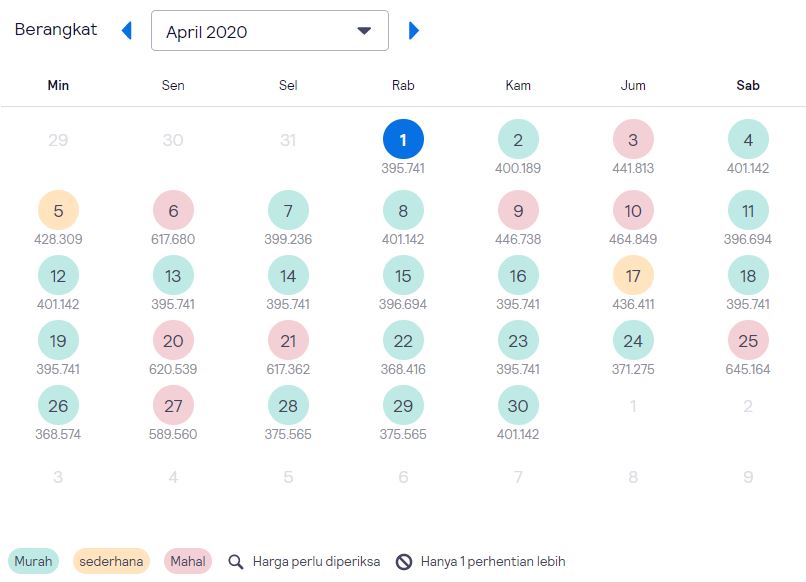Click the dropdown caret beside April 2020

point(364,31)
